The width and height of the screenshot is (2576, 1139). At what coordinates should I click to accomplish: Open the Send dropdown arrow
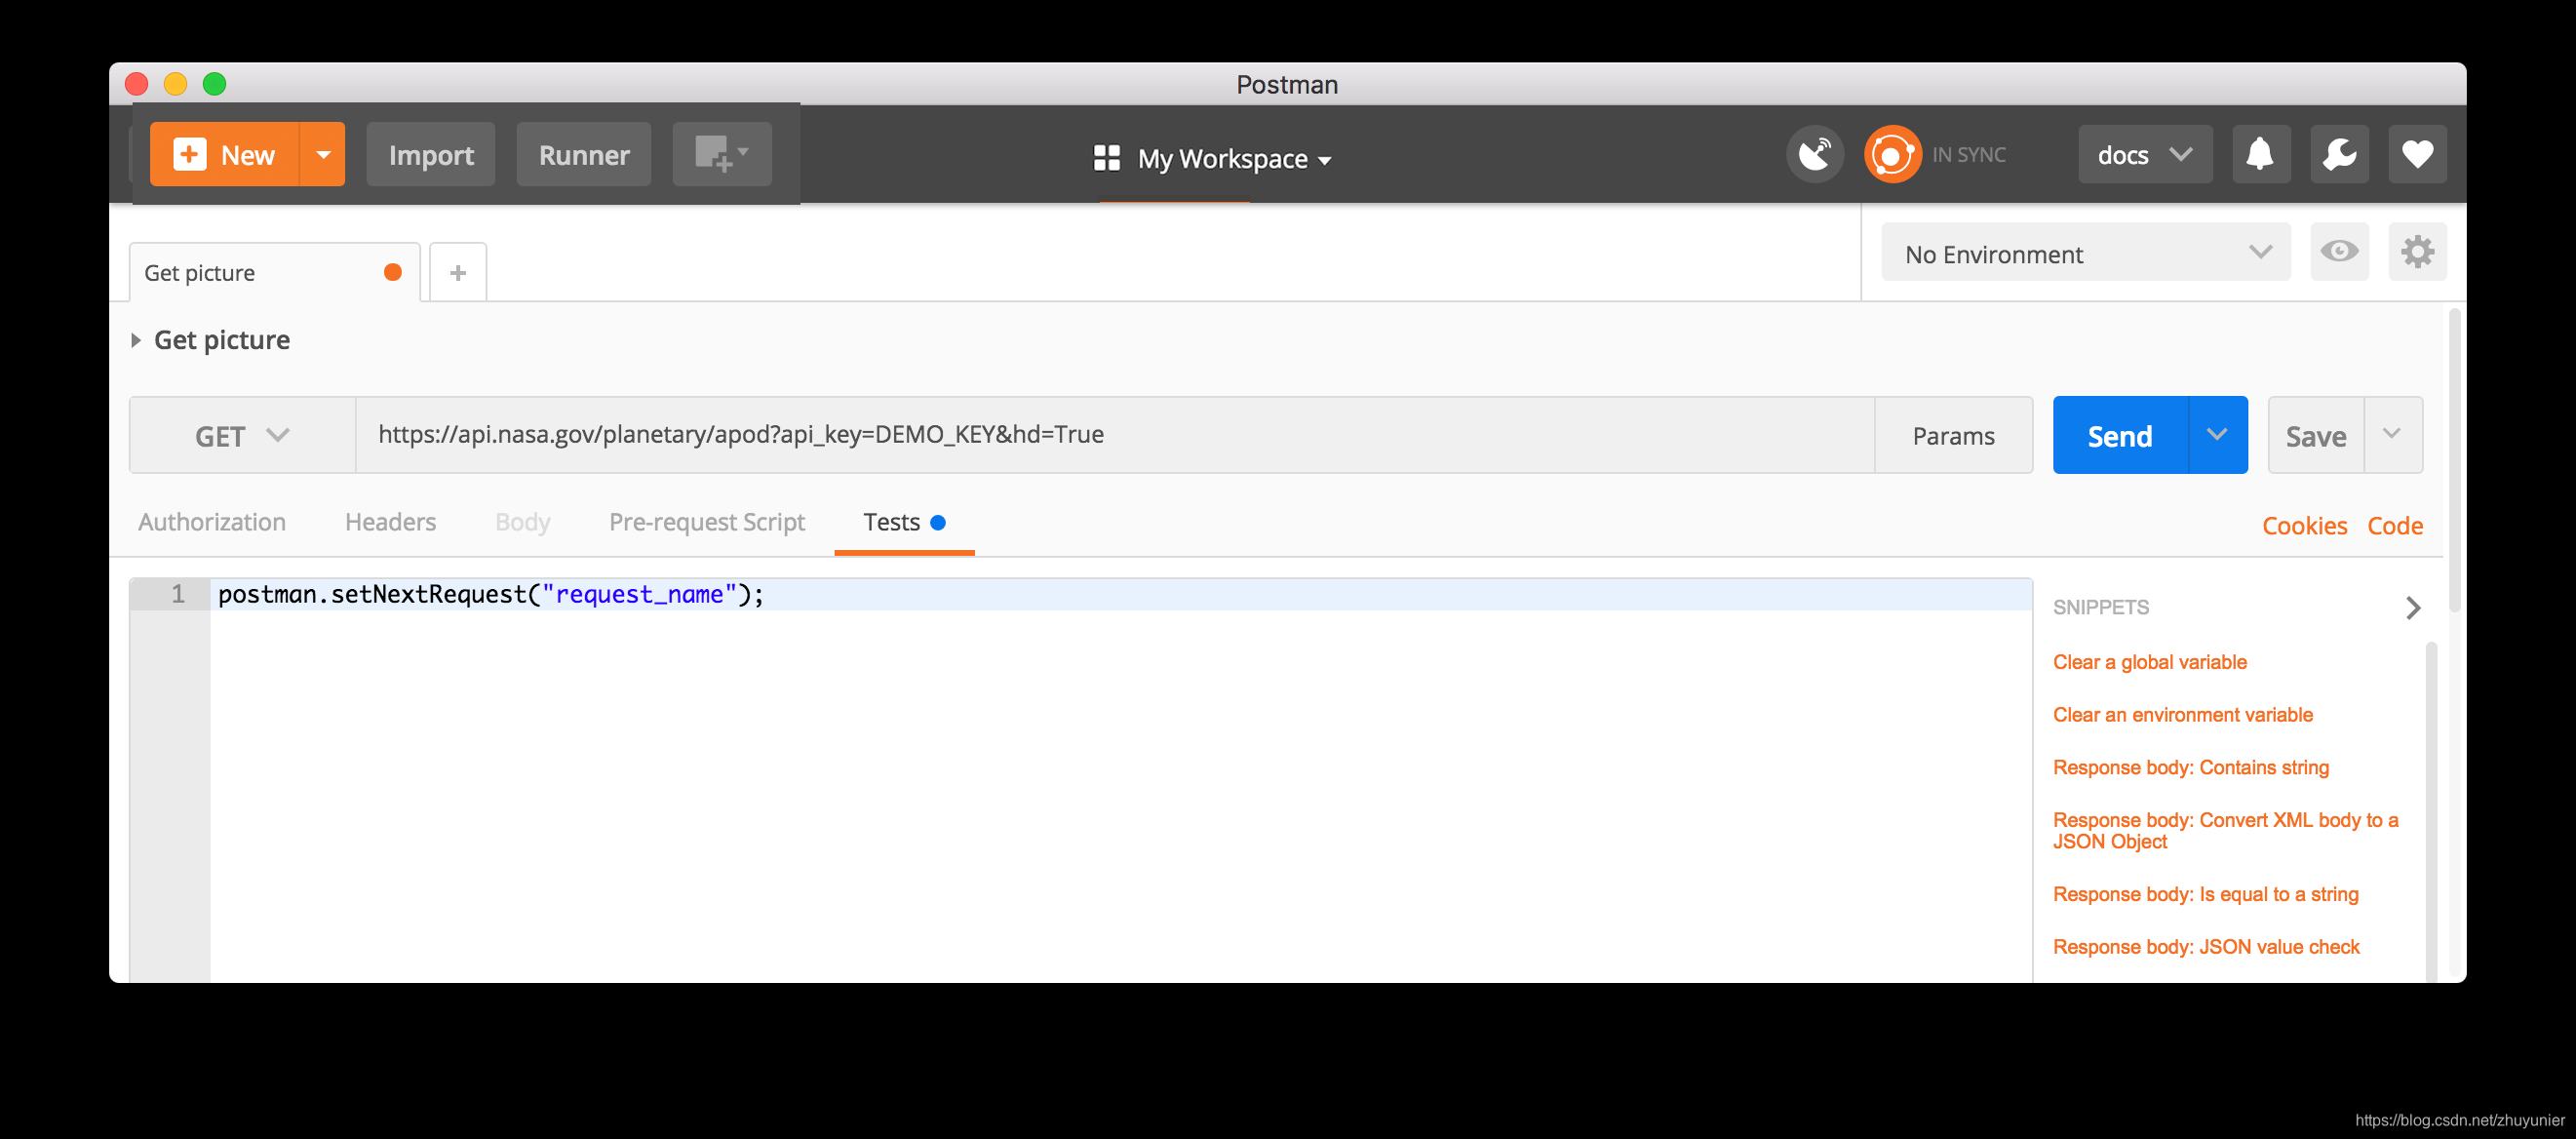tap(2218, 435)
